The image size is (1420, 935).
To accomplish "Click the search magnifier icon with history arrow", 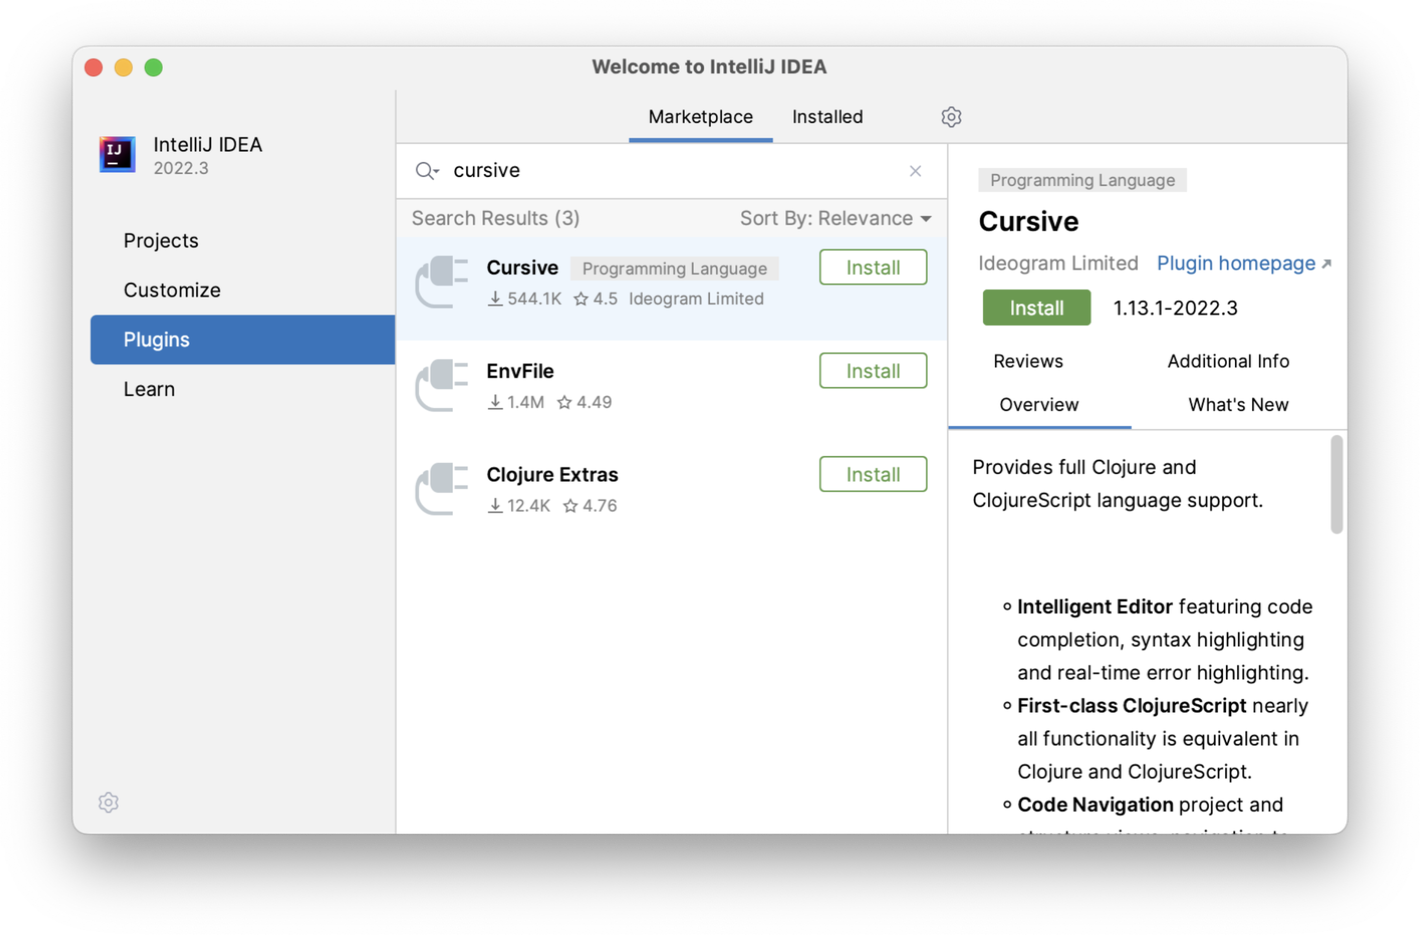I will [427, 171].
